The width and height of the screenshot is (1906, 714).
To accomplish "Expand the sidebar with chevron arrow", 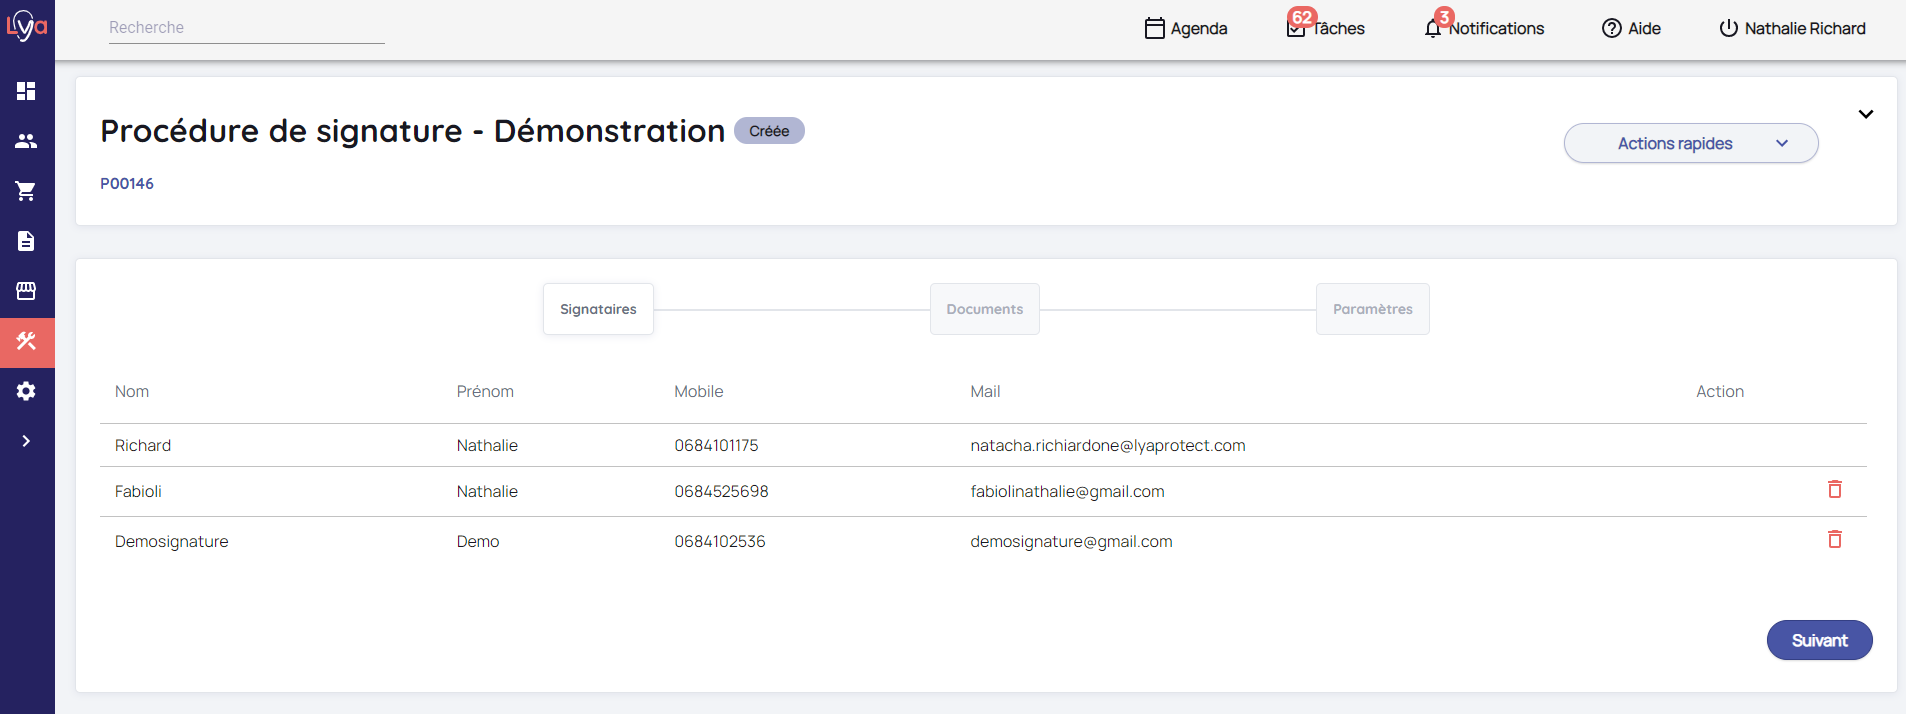I will tap(26, 441).
